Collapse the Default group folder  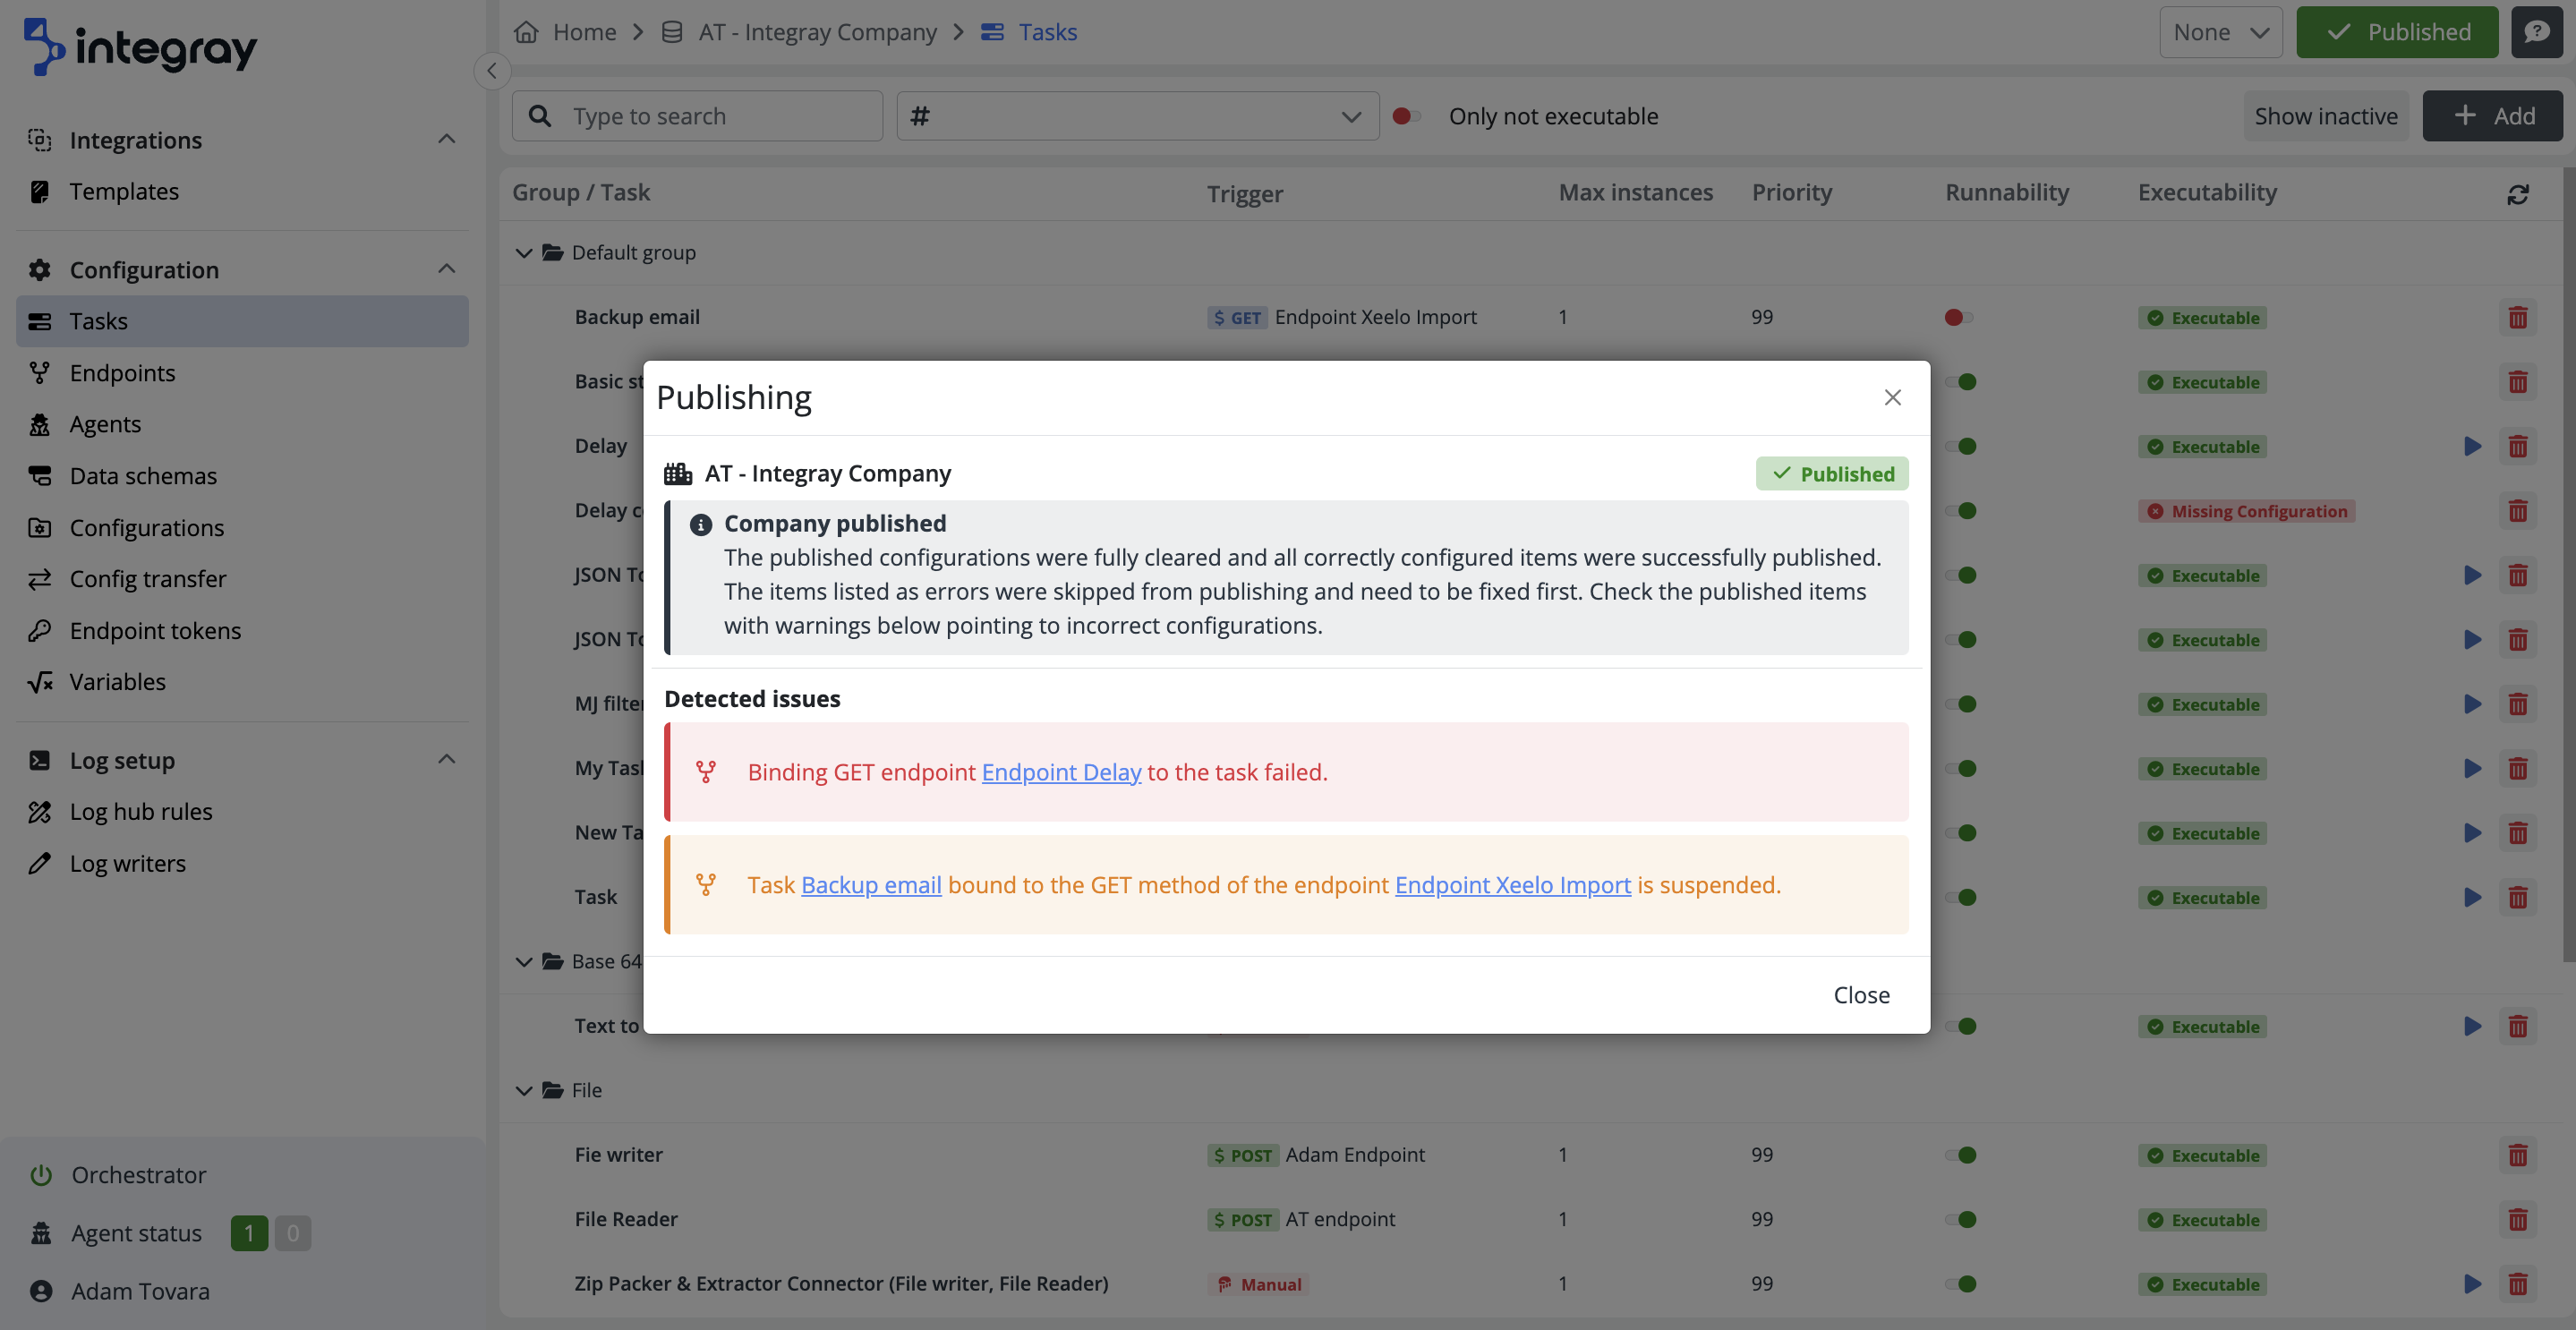click(x=524, y=253)
